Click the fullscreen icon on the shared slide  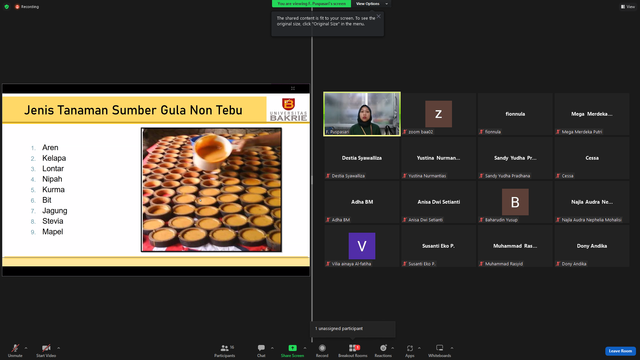pos(293,88)
